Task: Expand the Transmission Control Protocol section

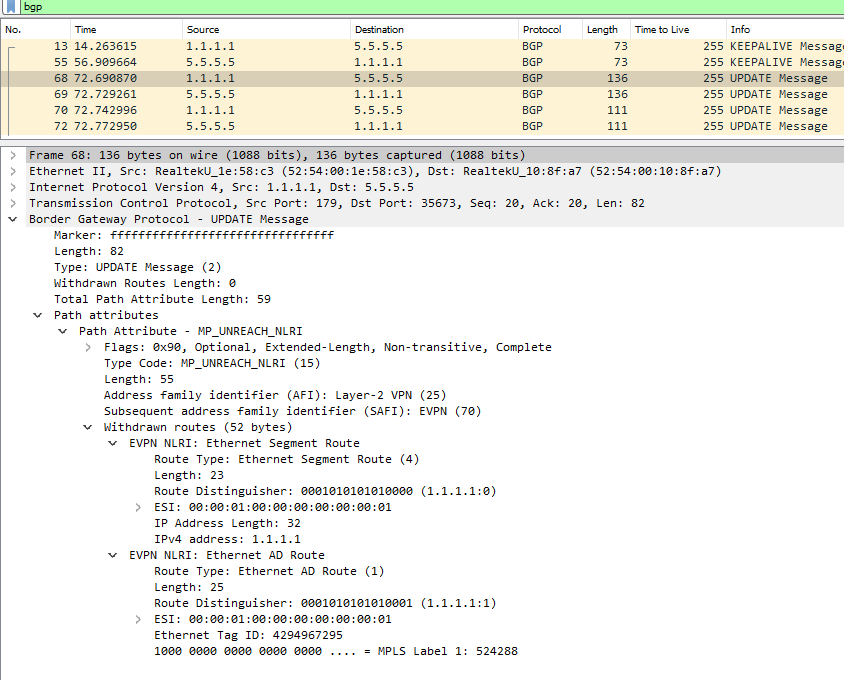Action: (12, 203)
